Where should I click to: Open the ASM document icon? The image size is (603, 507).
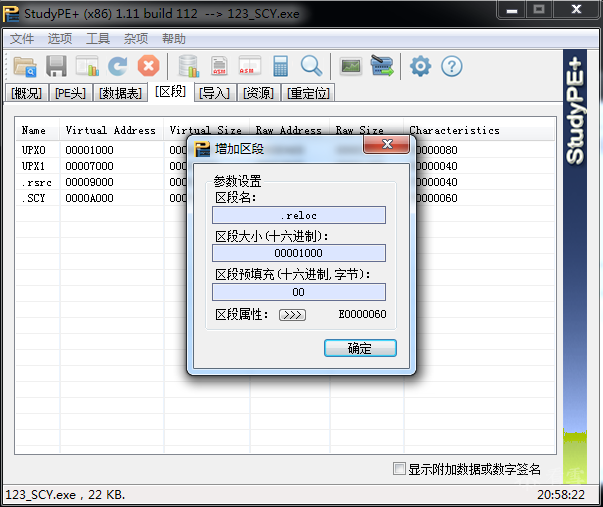219,66
